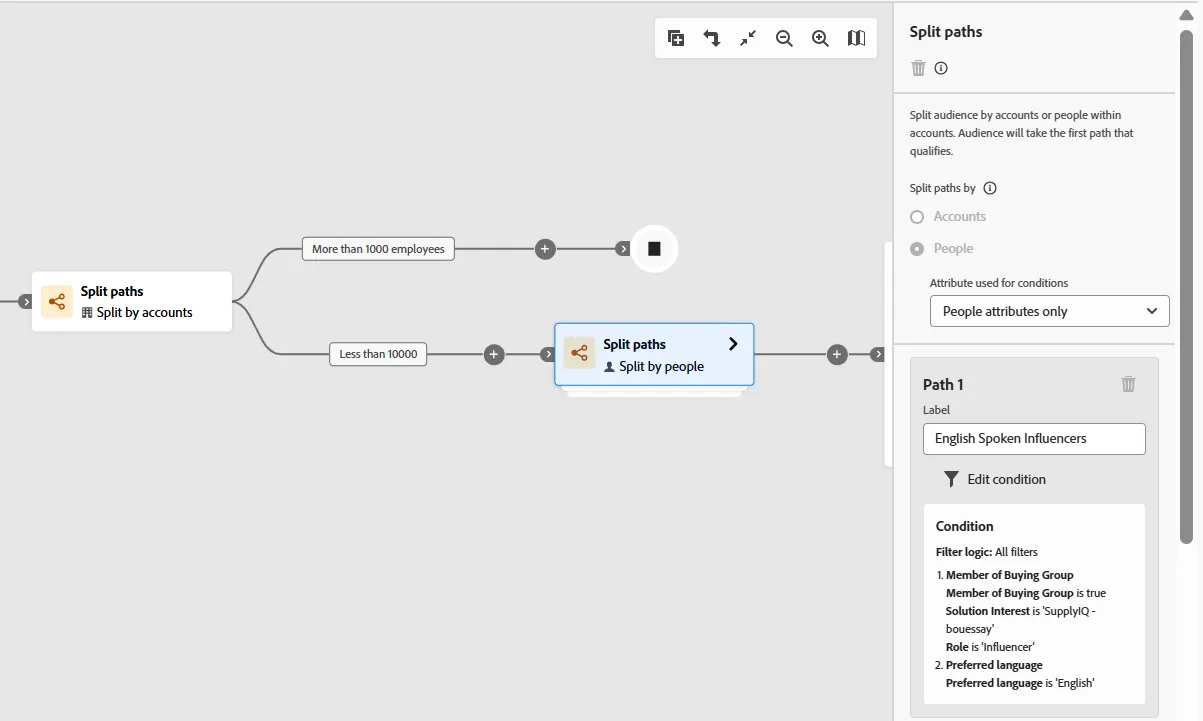Delete the Split paths node via the header trash icon
Image resolution: width=1203 pixels, height=721 pixels.
(x=919, y=68)
